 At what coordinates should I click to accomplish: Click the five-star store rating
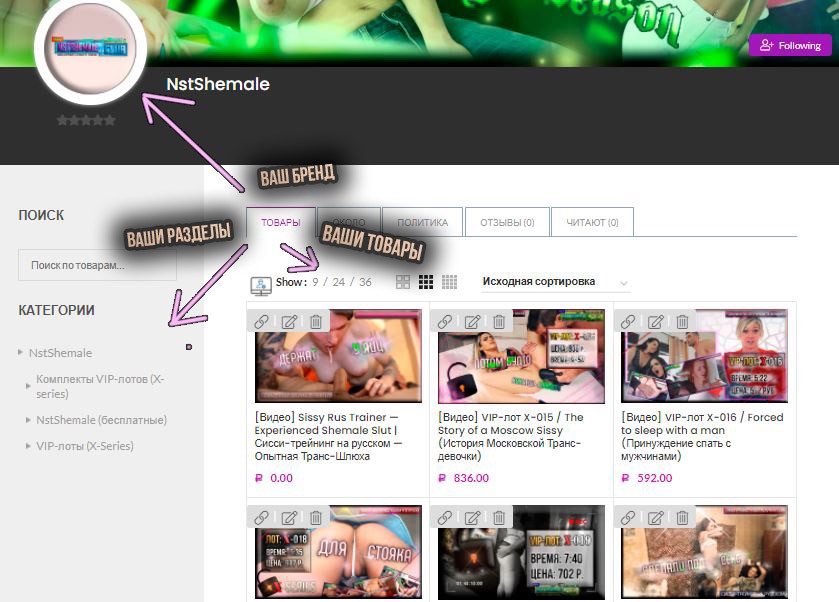[x=86, y=120]
